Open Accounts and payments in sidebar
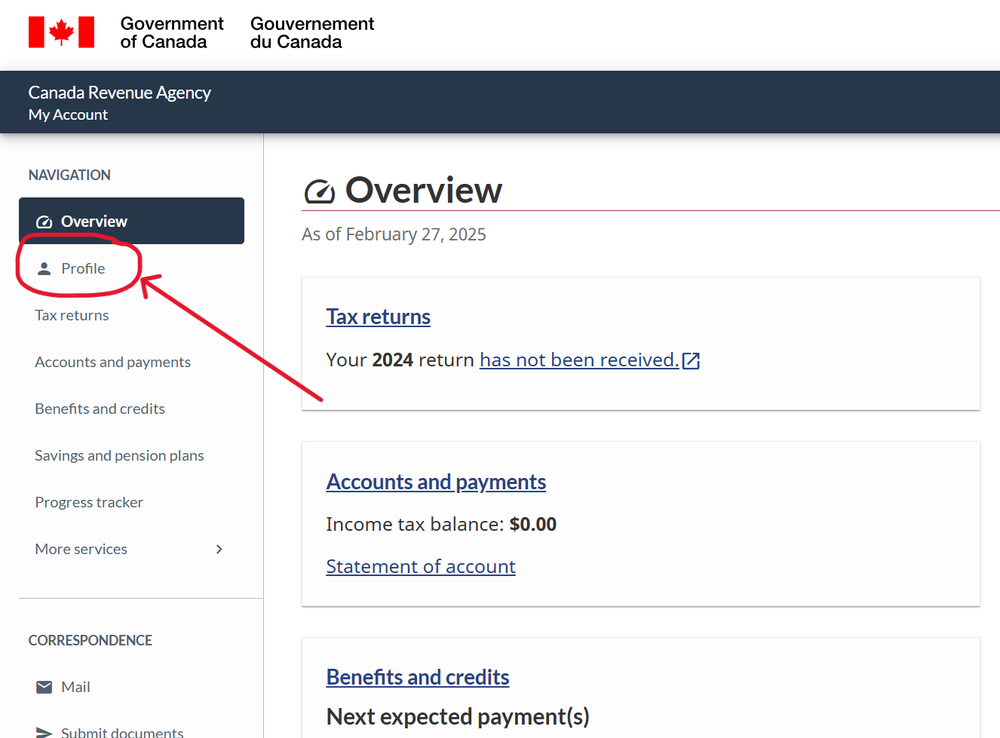This screenshot has height=738, width=1000. pyautogui.click(x=113, y=362)
